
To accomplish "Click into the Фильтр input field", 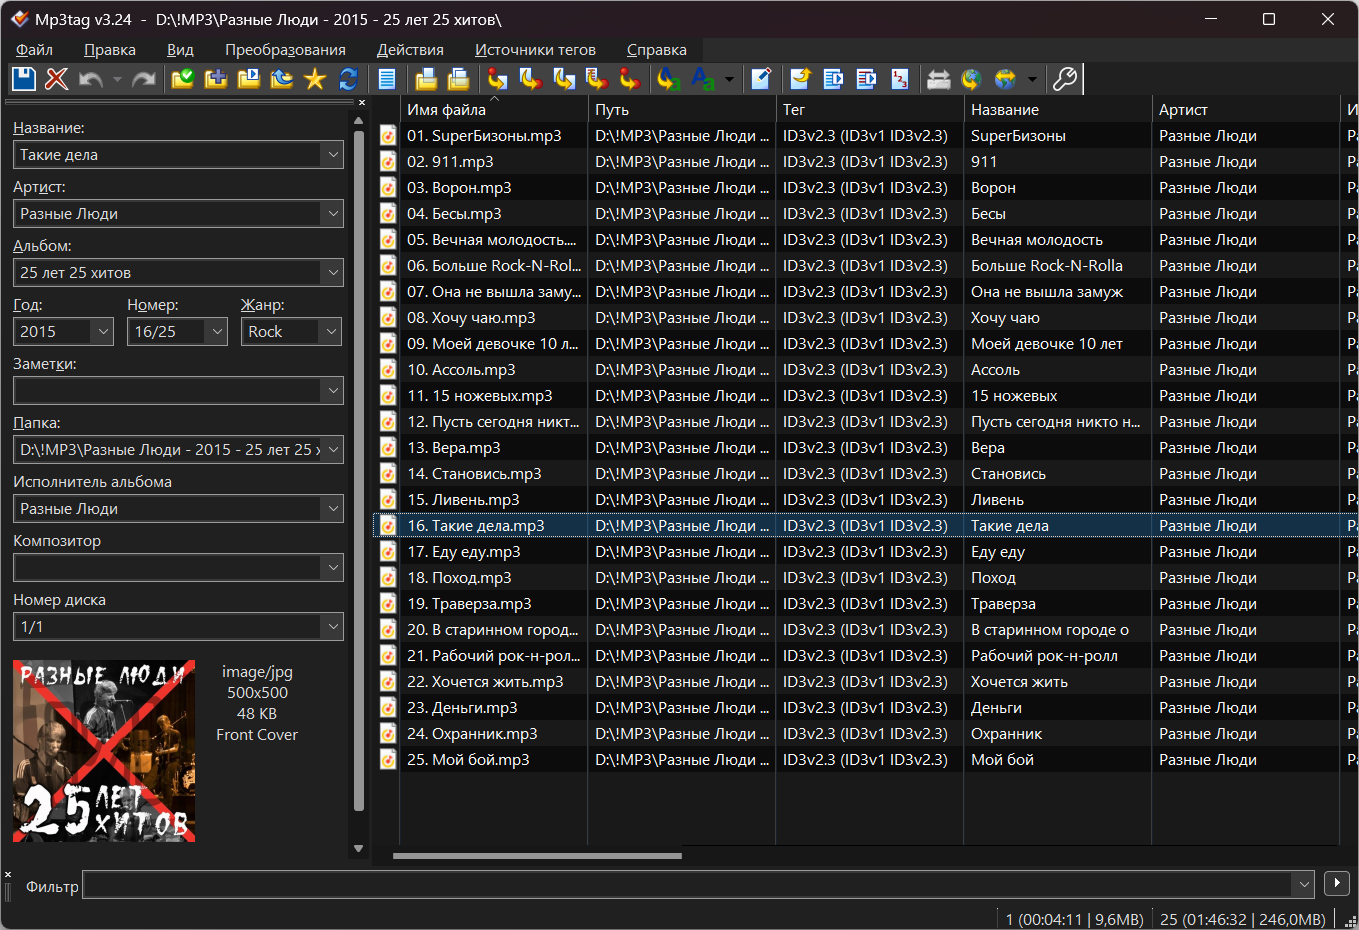I will (x=687, y=884).
